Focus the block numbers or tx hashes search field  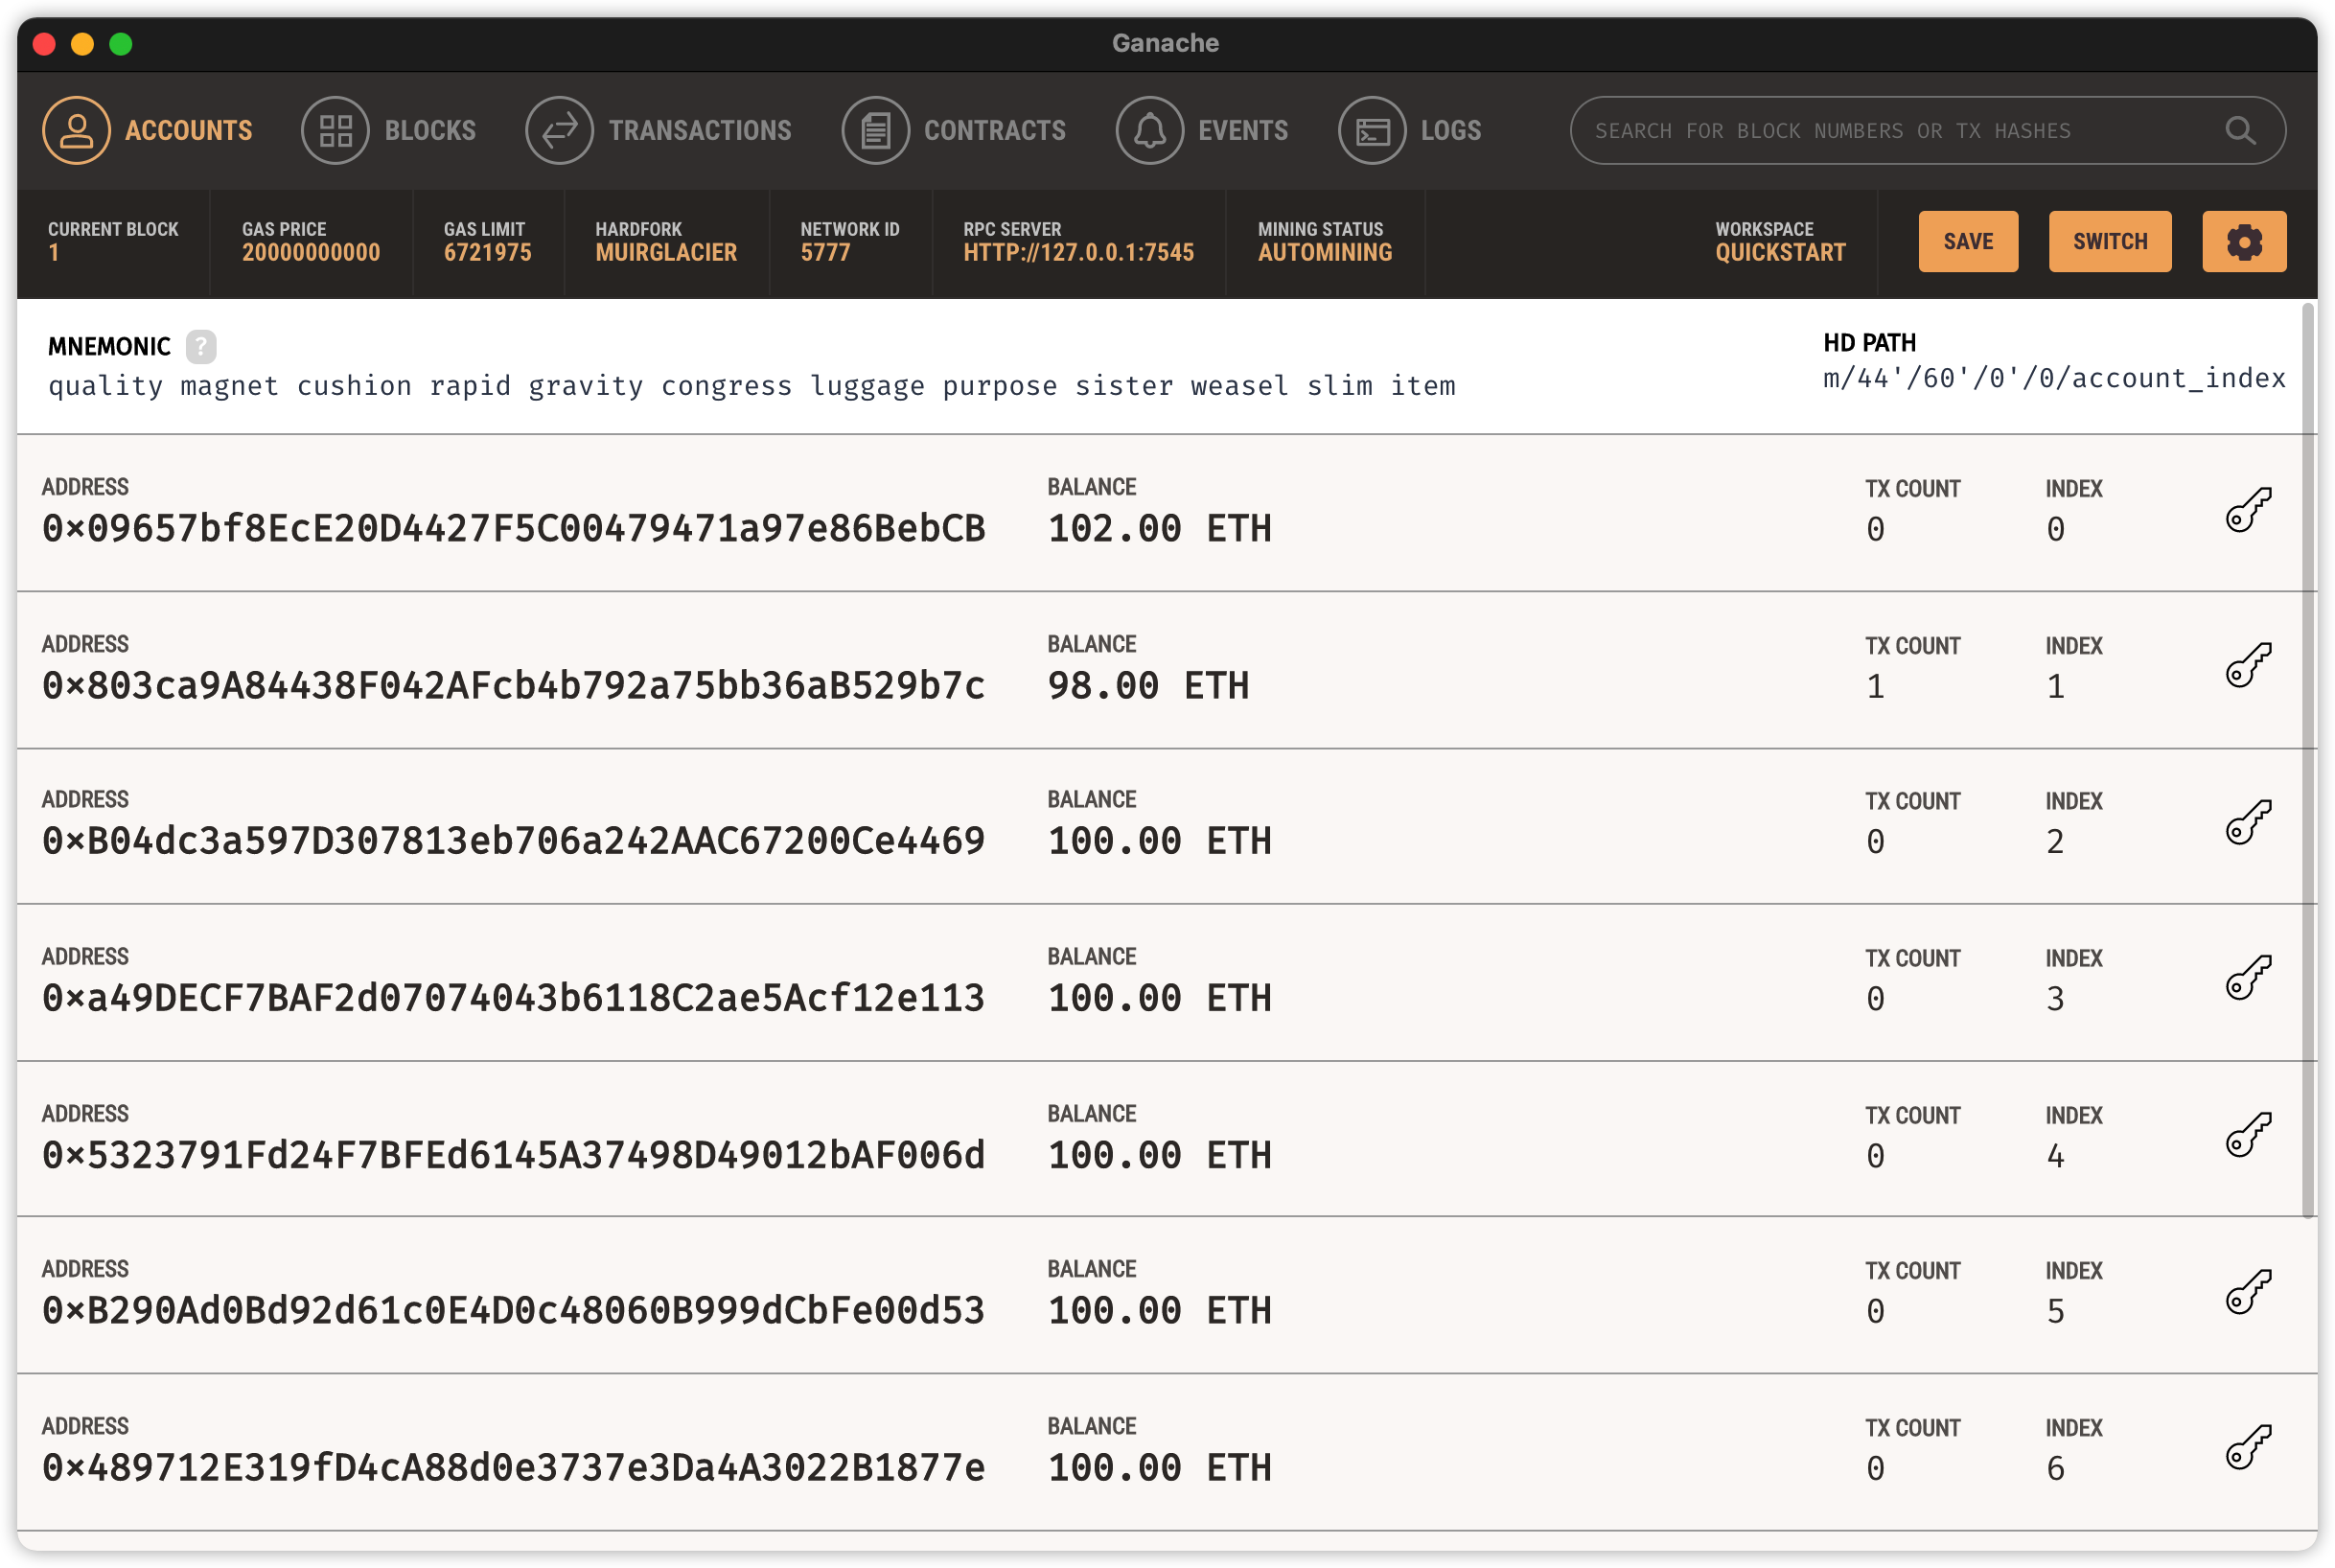point(1926,130)
